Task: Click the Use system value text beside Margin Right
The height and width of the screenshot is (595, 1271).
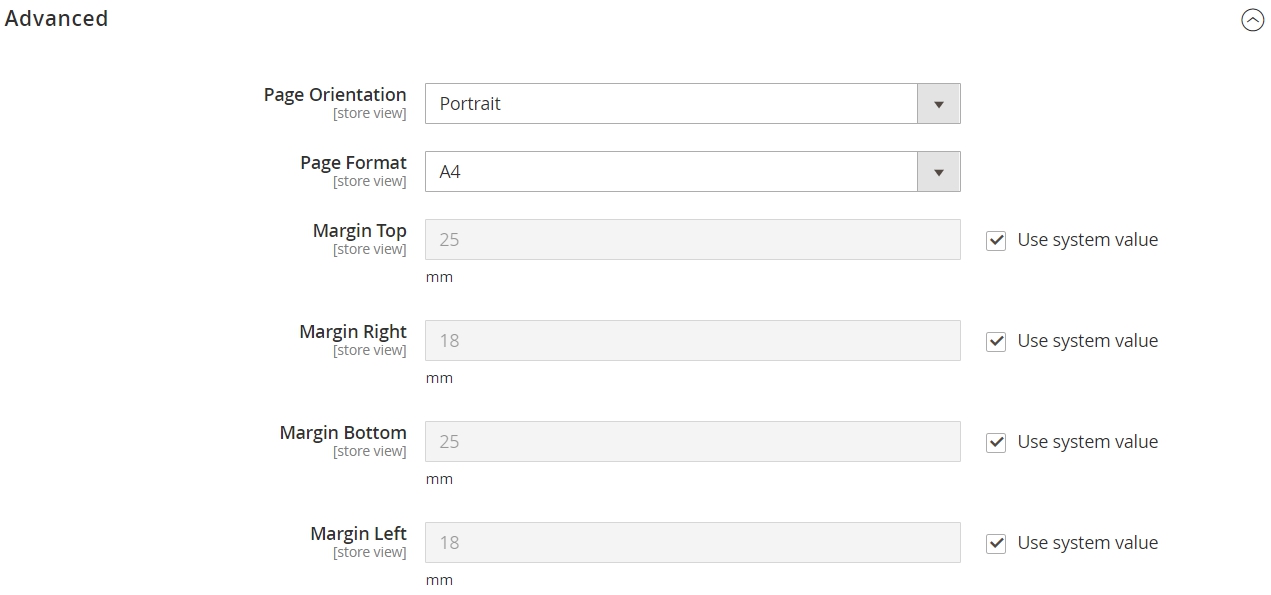Action: pos(1087,341)
